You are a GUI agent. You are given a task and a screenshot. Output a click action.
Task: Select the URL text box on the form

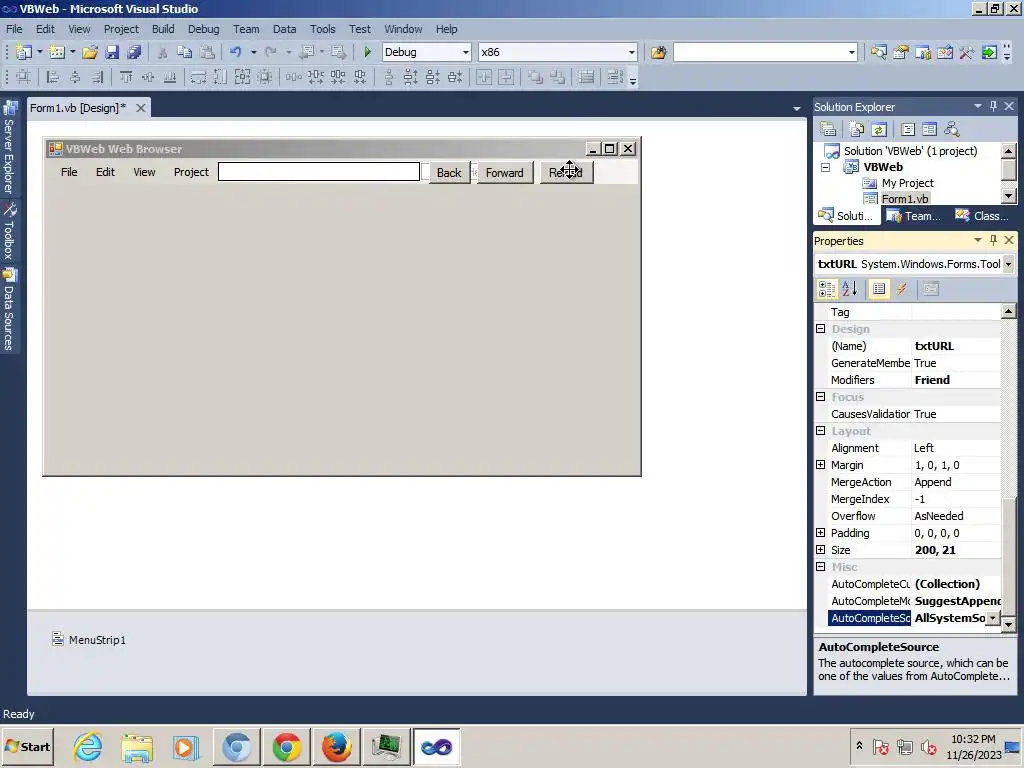[319, 172]
